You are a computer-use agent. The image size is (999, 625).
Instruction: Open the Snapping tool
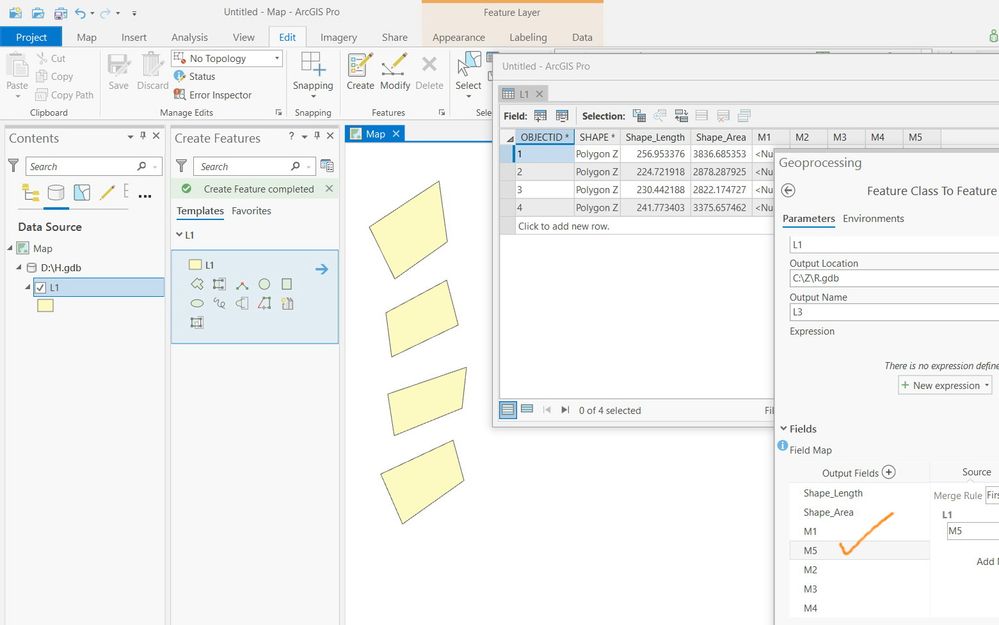click(x=313, y=64)
